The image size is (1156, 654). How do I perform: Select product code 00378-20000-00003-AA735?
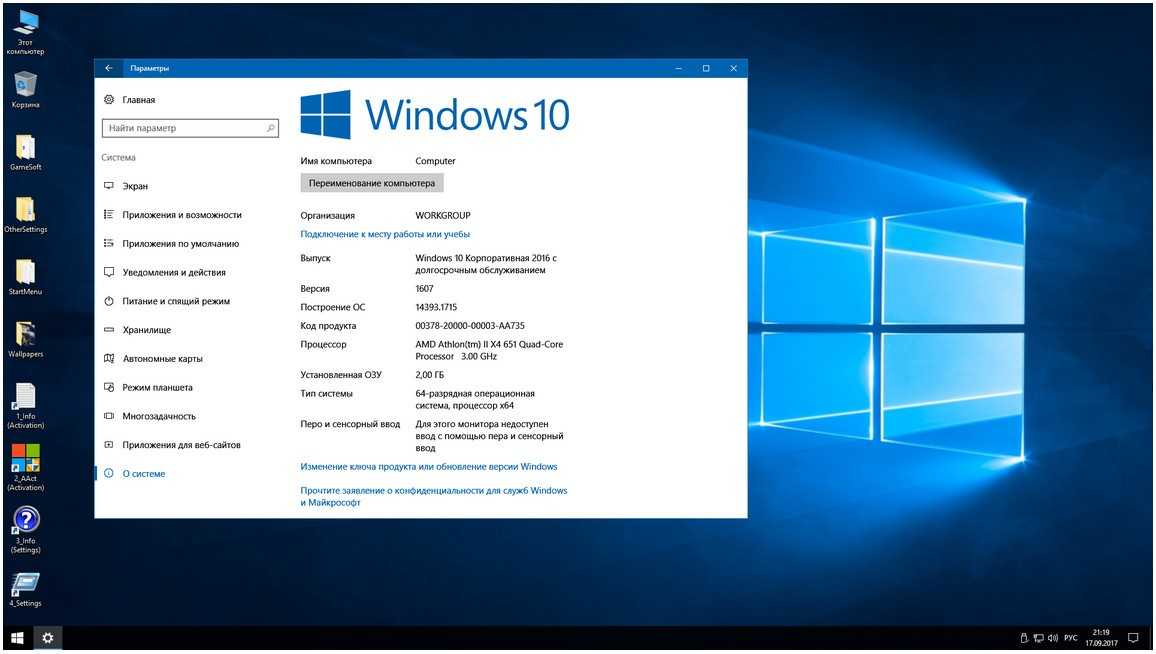(x=470, y=325)
